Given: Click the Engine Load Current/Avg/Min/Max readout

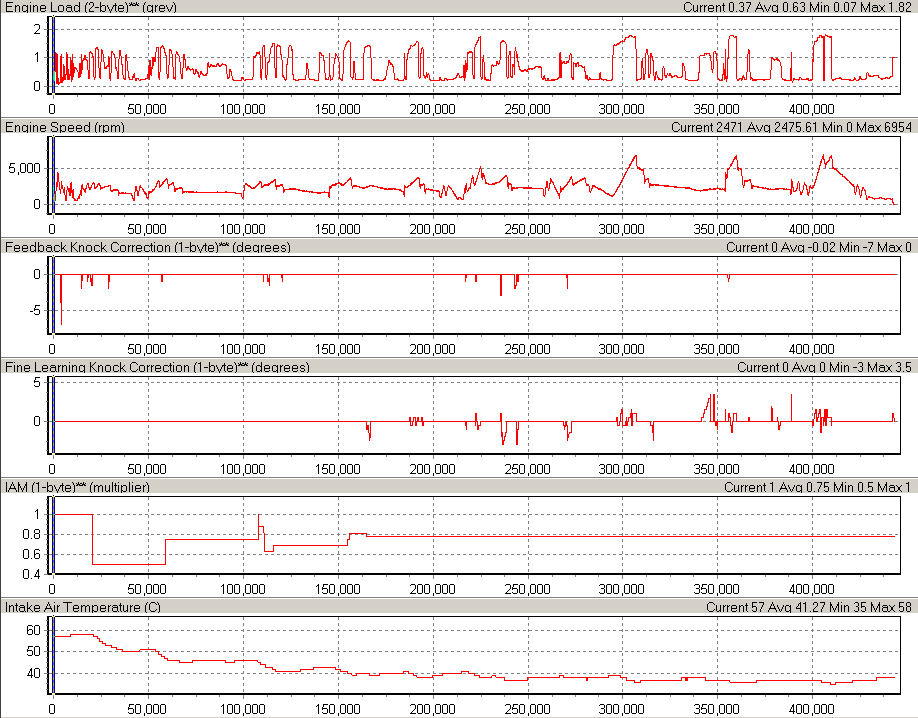Looking at the screenshot, I should 797,7.
